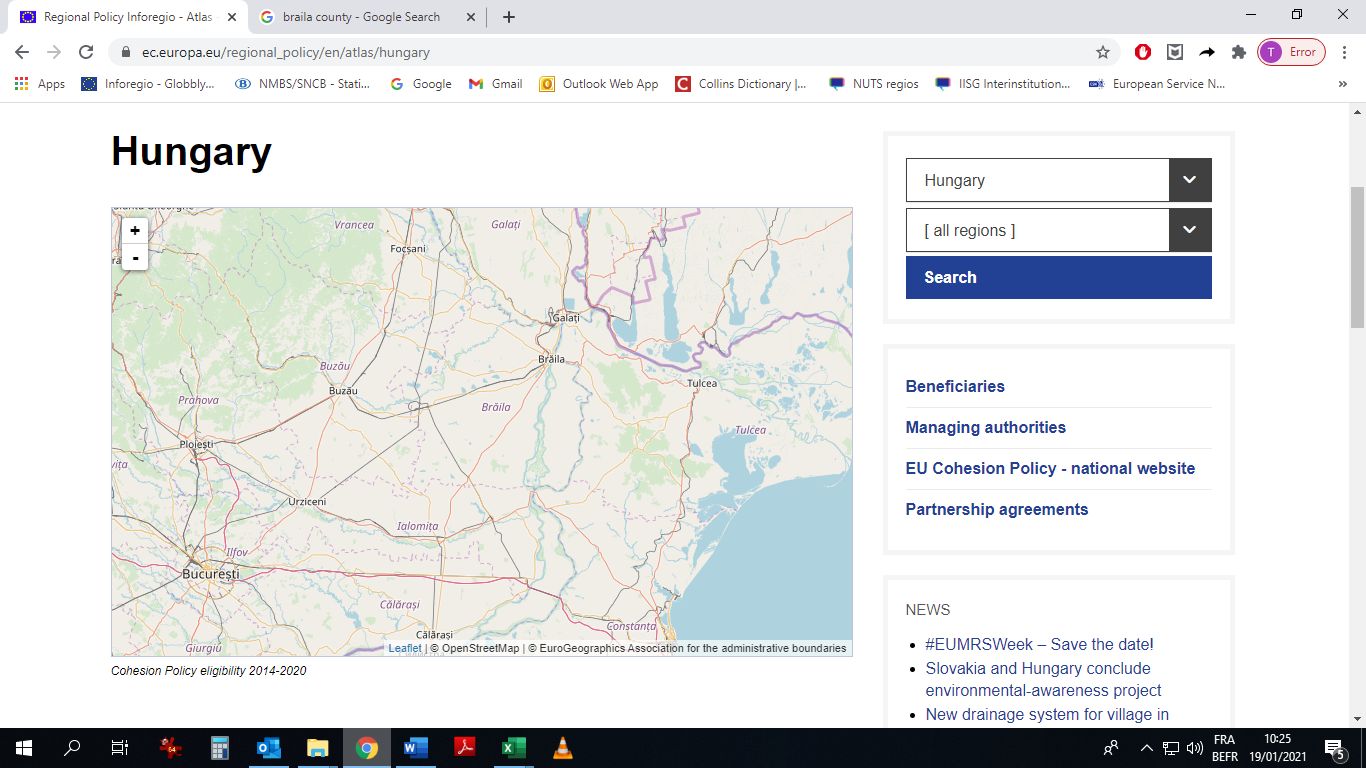The height and width of the screenshot is (768, 1366).
Task: Click the blue Search button
Action: click(x=1059, y=277)
